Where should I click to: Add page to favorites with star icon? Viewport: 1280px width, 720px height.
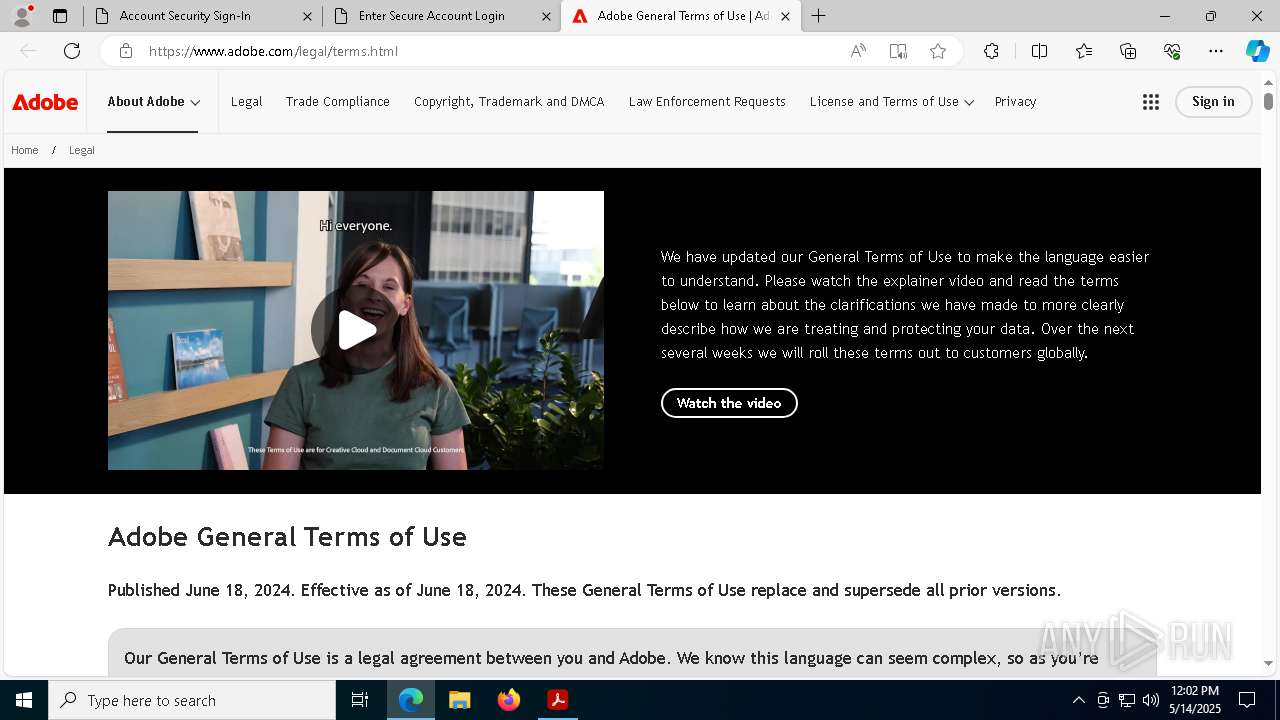(x=938, y=51)
